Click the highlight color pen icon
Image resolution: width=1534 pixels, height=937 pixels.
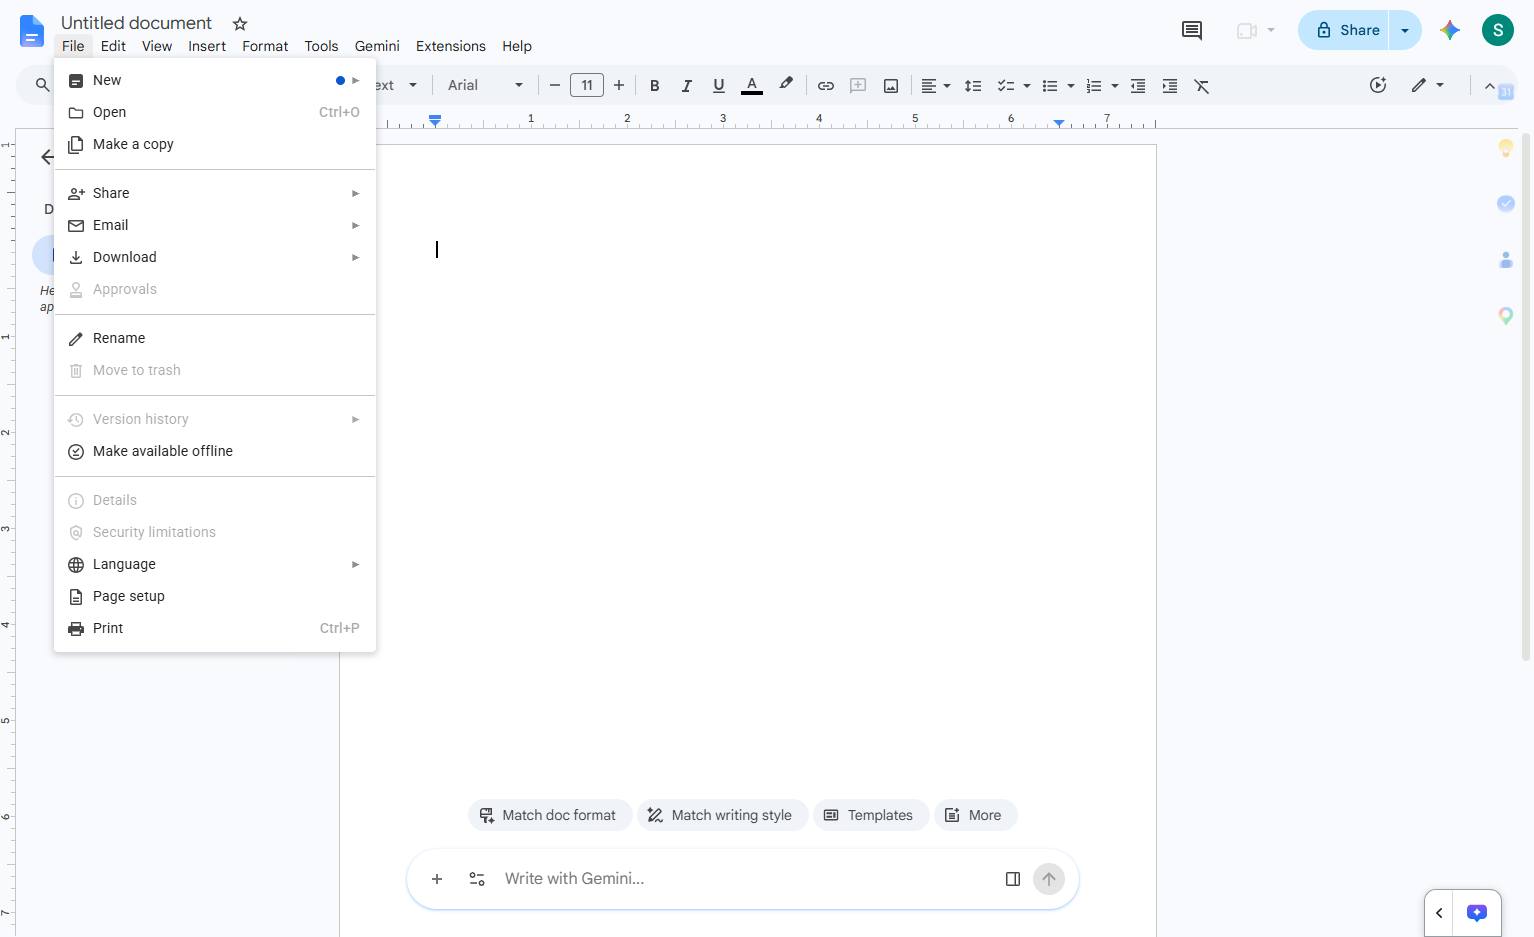click(x=786, y=85)
